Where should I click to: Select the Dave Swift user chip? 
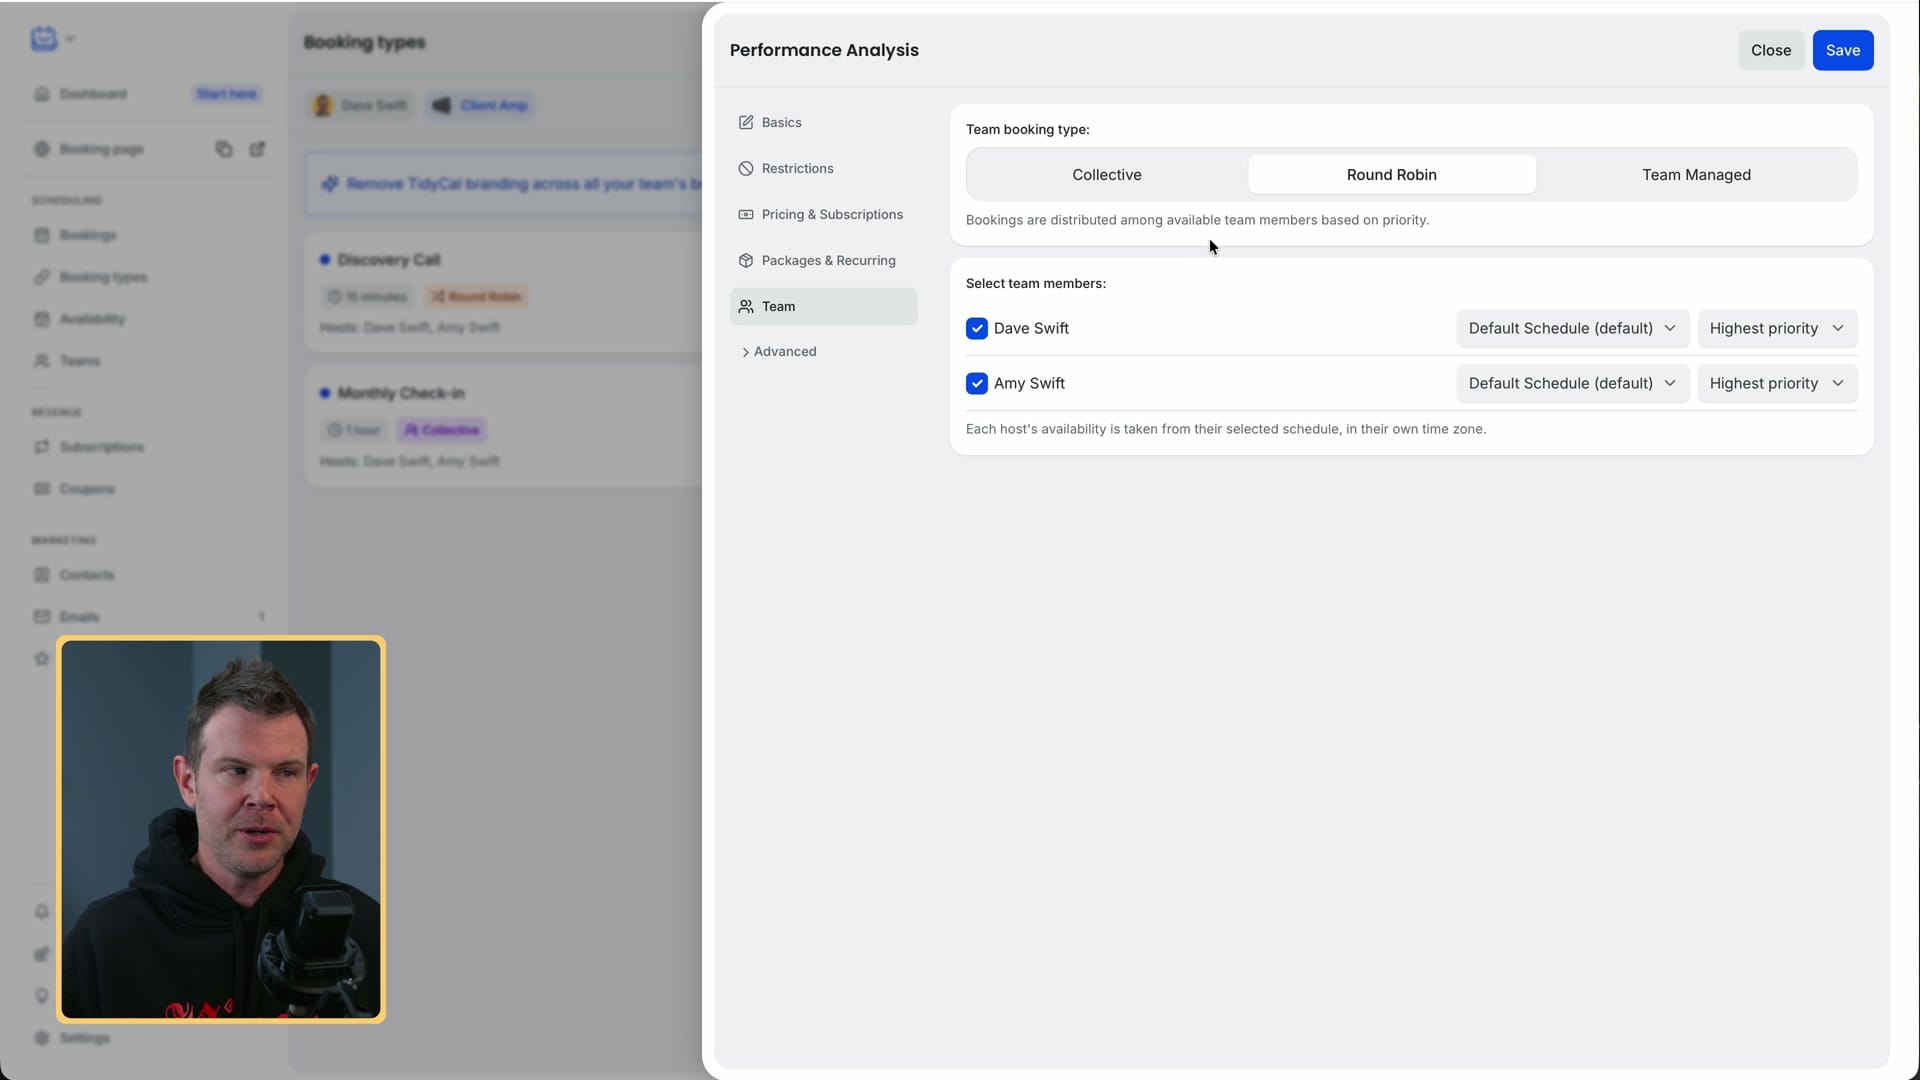(360, 105)
